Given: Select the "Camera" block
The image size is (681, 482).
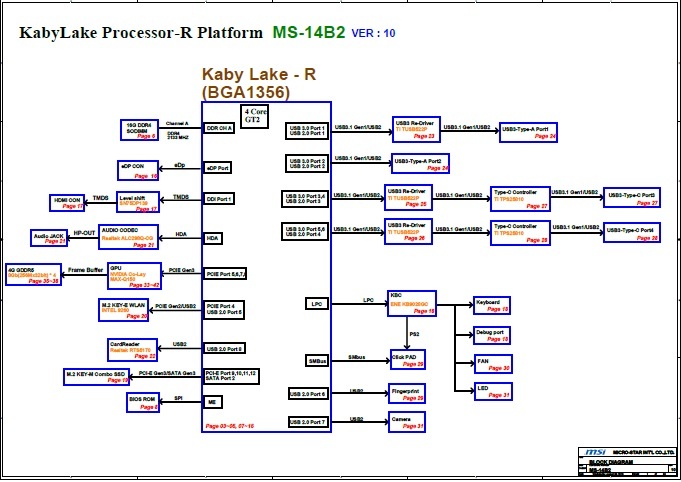Looking at the screenshot, I should coord(407,422).
